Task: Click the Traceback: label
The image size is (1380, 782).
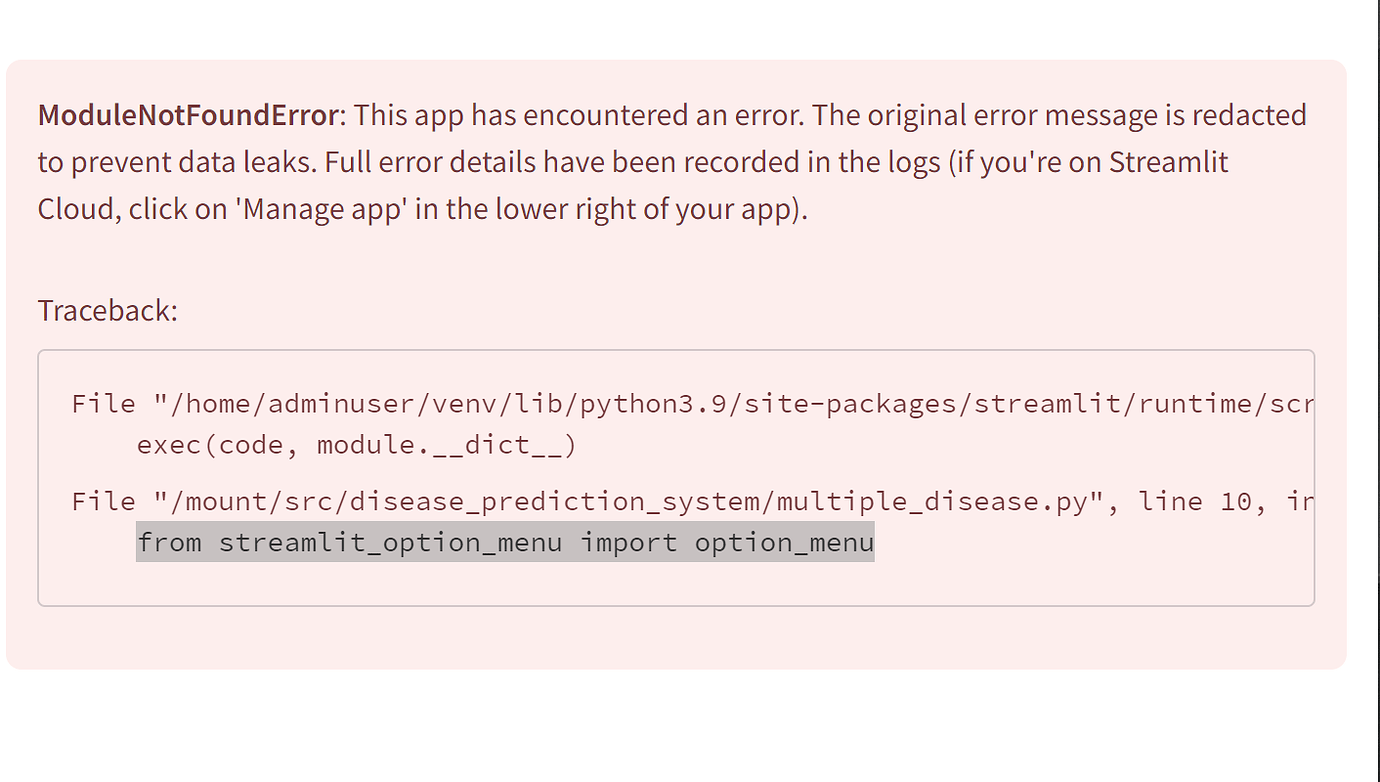Action: (x=107, y=311)
